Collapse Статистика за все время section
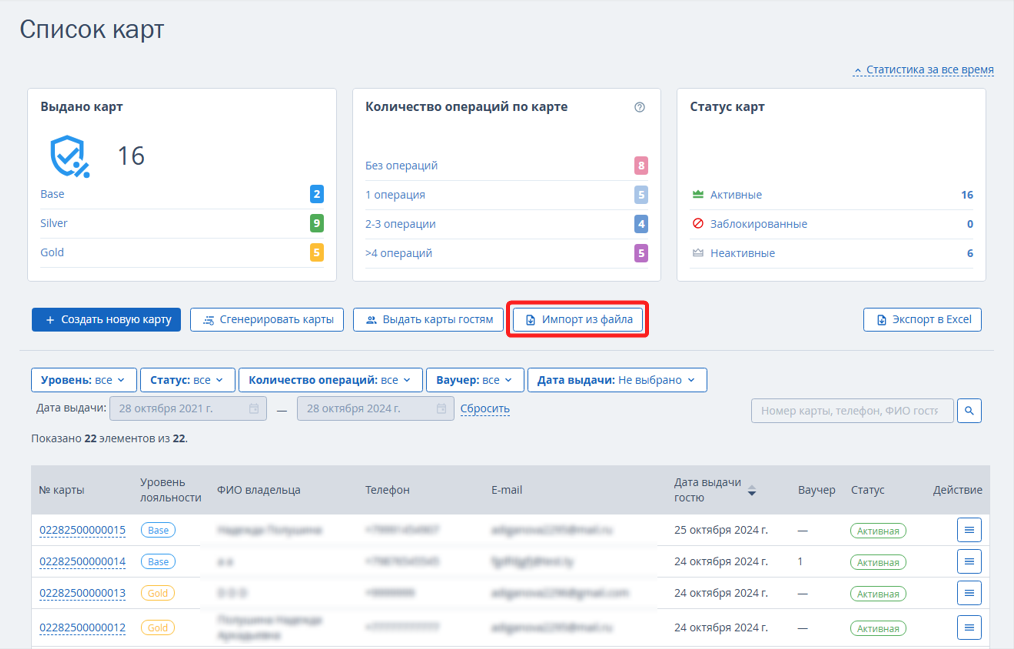The width and height of the screenshot is (1014, 649). click(923, 70)
